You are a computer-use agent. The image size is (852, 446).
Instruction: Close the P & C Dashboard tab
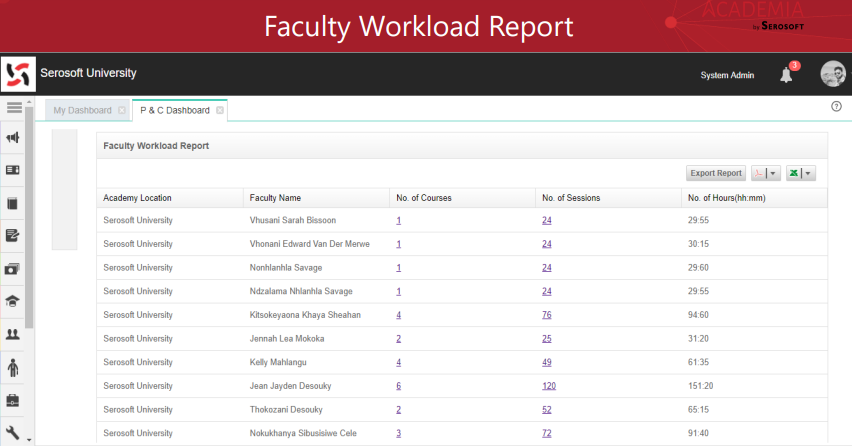(220, 110)
